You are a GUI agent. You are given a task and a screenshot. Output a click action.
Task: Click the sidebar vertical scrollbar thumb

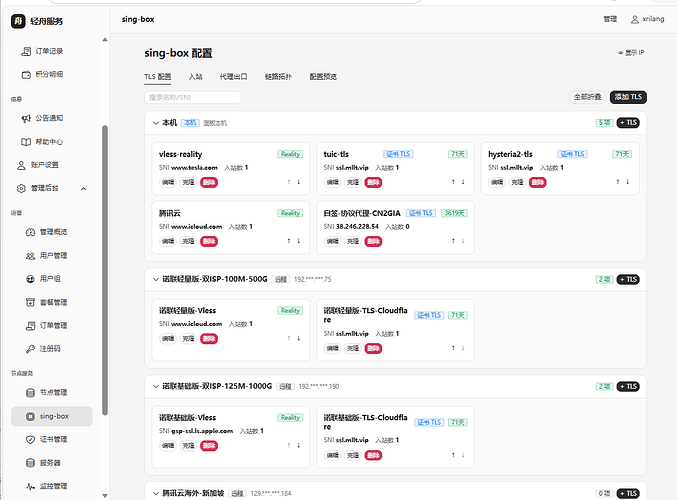(105, 270)
